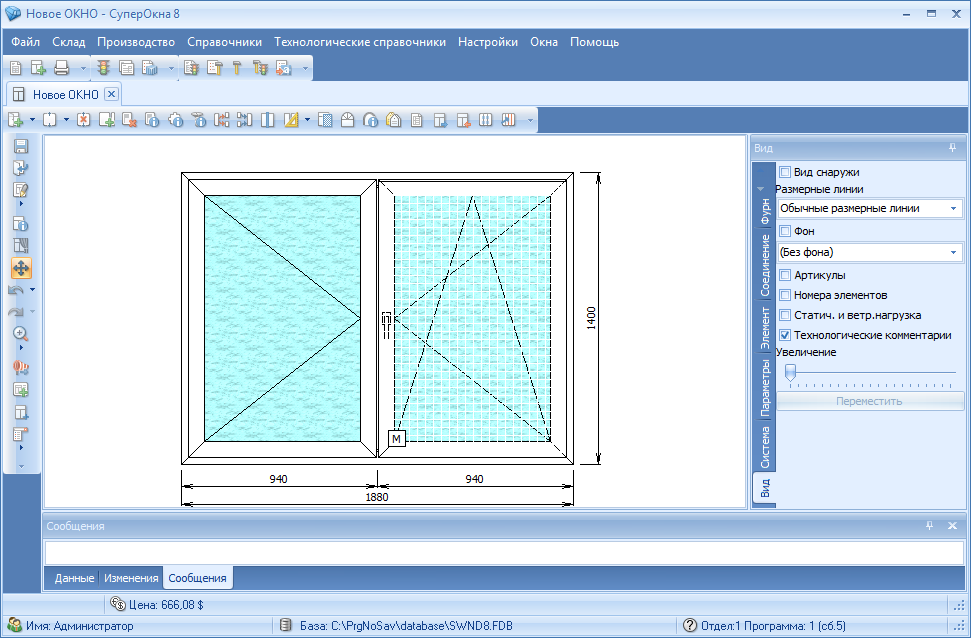This screenshot has width=971, height=638.
Task: Click the arched window icon
Action: (x=347, y=120)
